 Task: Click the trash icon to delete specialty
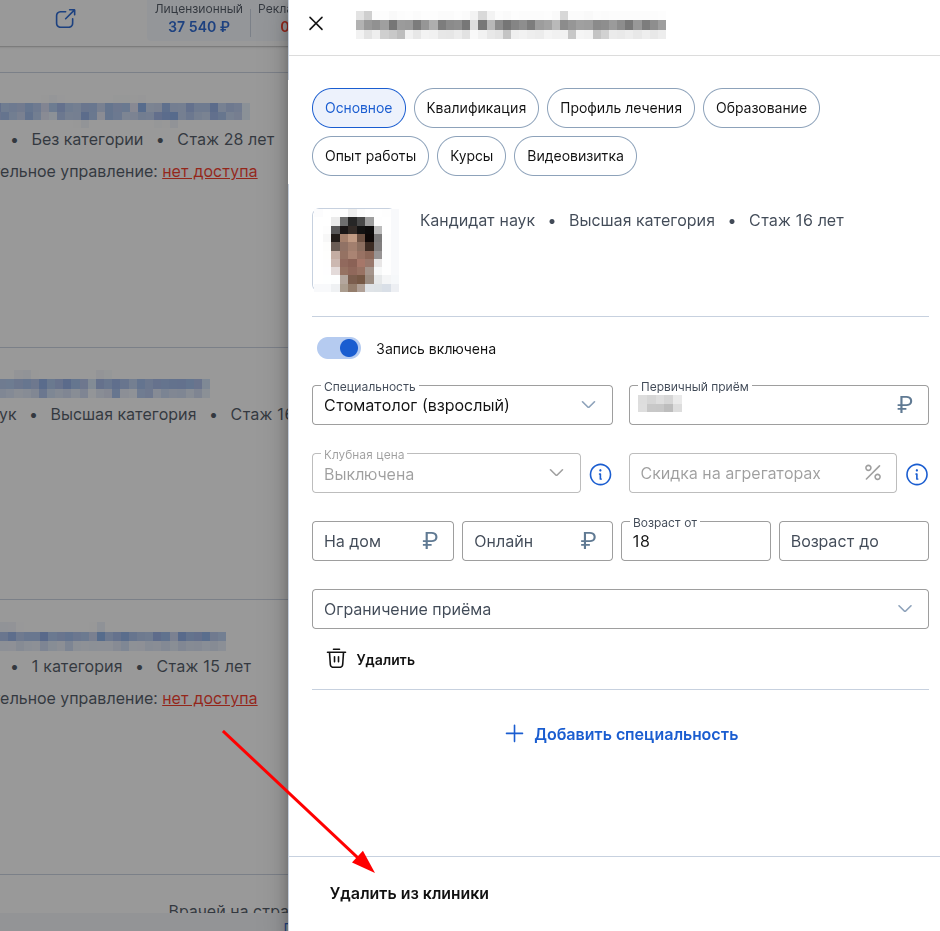coord(337,659)
